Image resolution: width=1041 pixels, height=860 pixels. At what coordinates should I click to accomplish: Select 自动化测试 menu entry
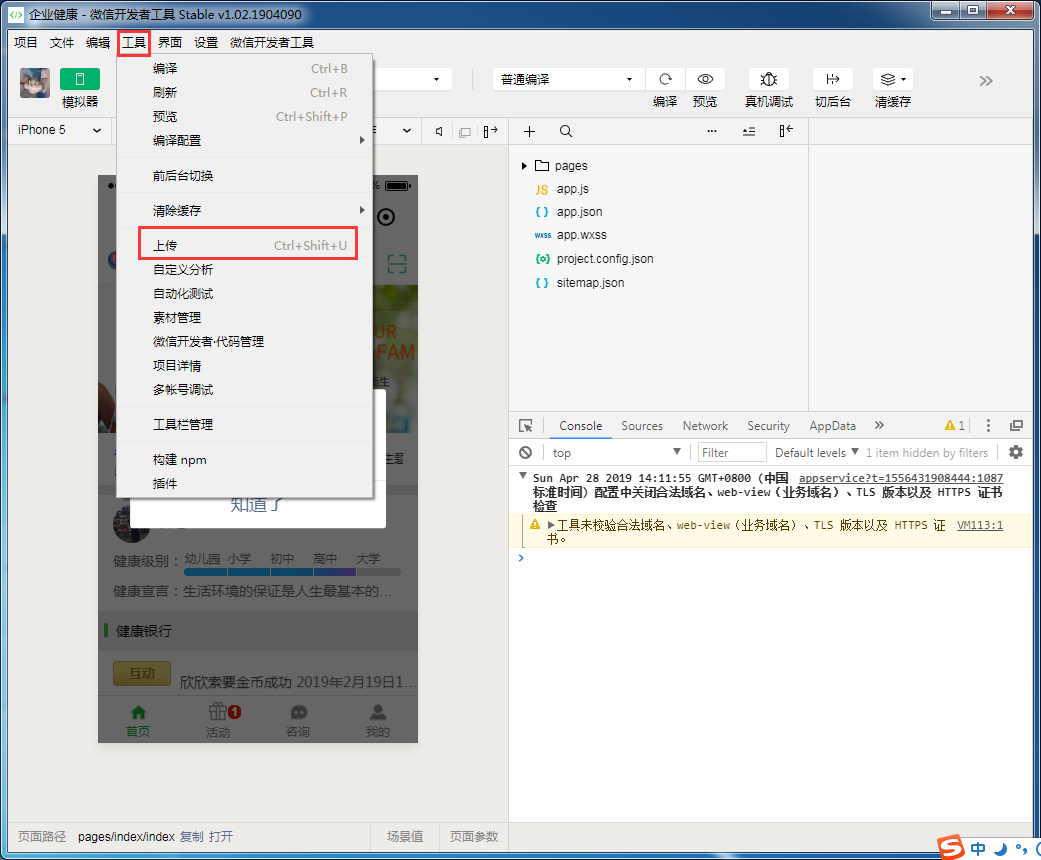[x=244, y=294]
